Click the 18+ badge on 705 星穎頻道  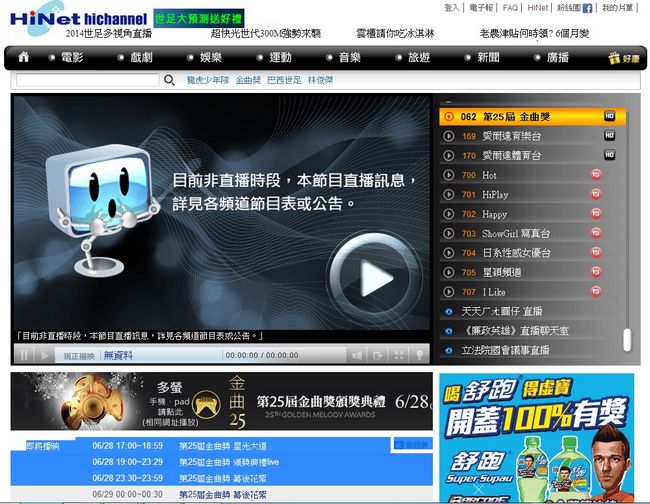pos(596,272)
